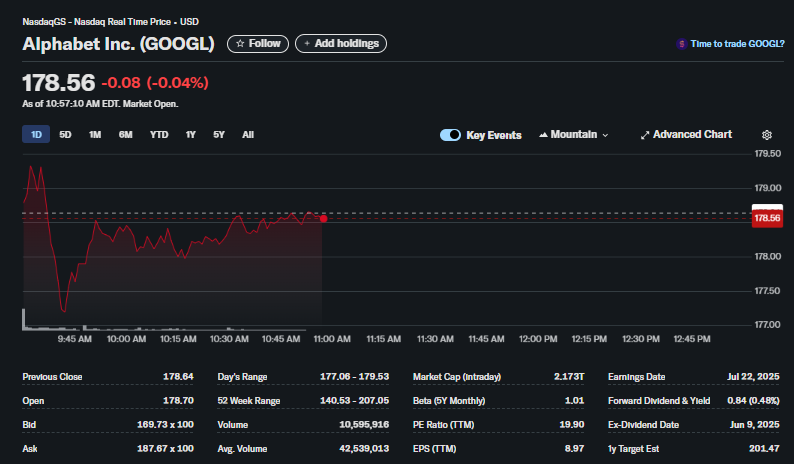The width and height of the screenshot is (794, 464).
Task: Toggle the Key Events switch
Action: point(450,135)
